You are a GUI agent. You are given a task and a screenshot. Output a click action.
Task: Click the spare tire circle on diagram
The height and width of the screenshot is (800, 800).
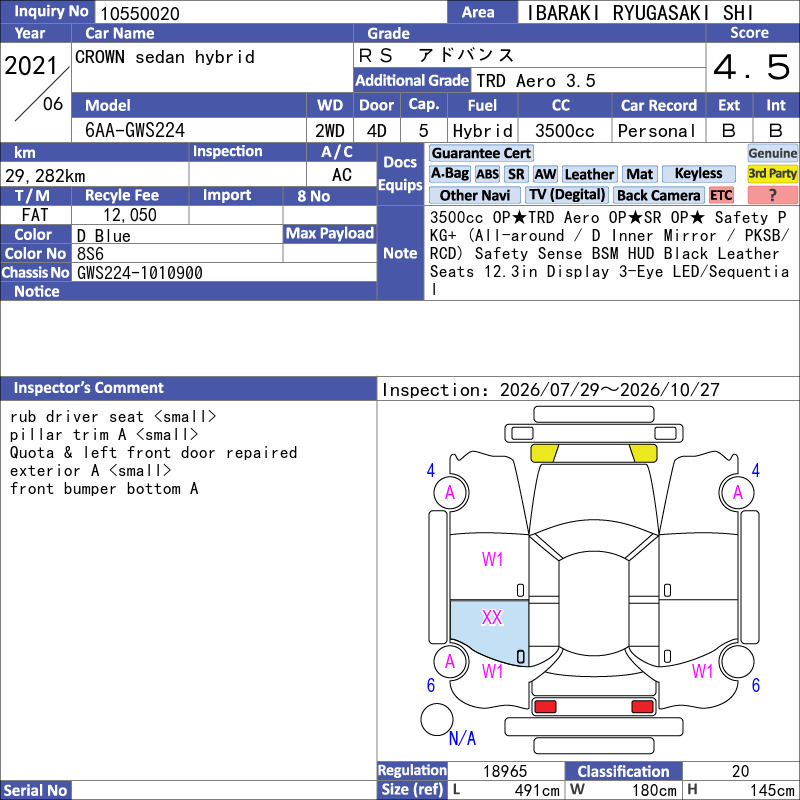coord(437,720)
